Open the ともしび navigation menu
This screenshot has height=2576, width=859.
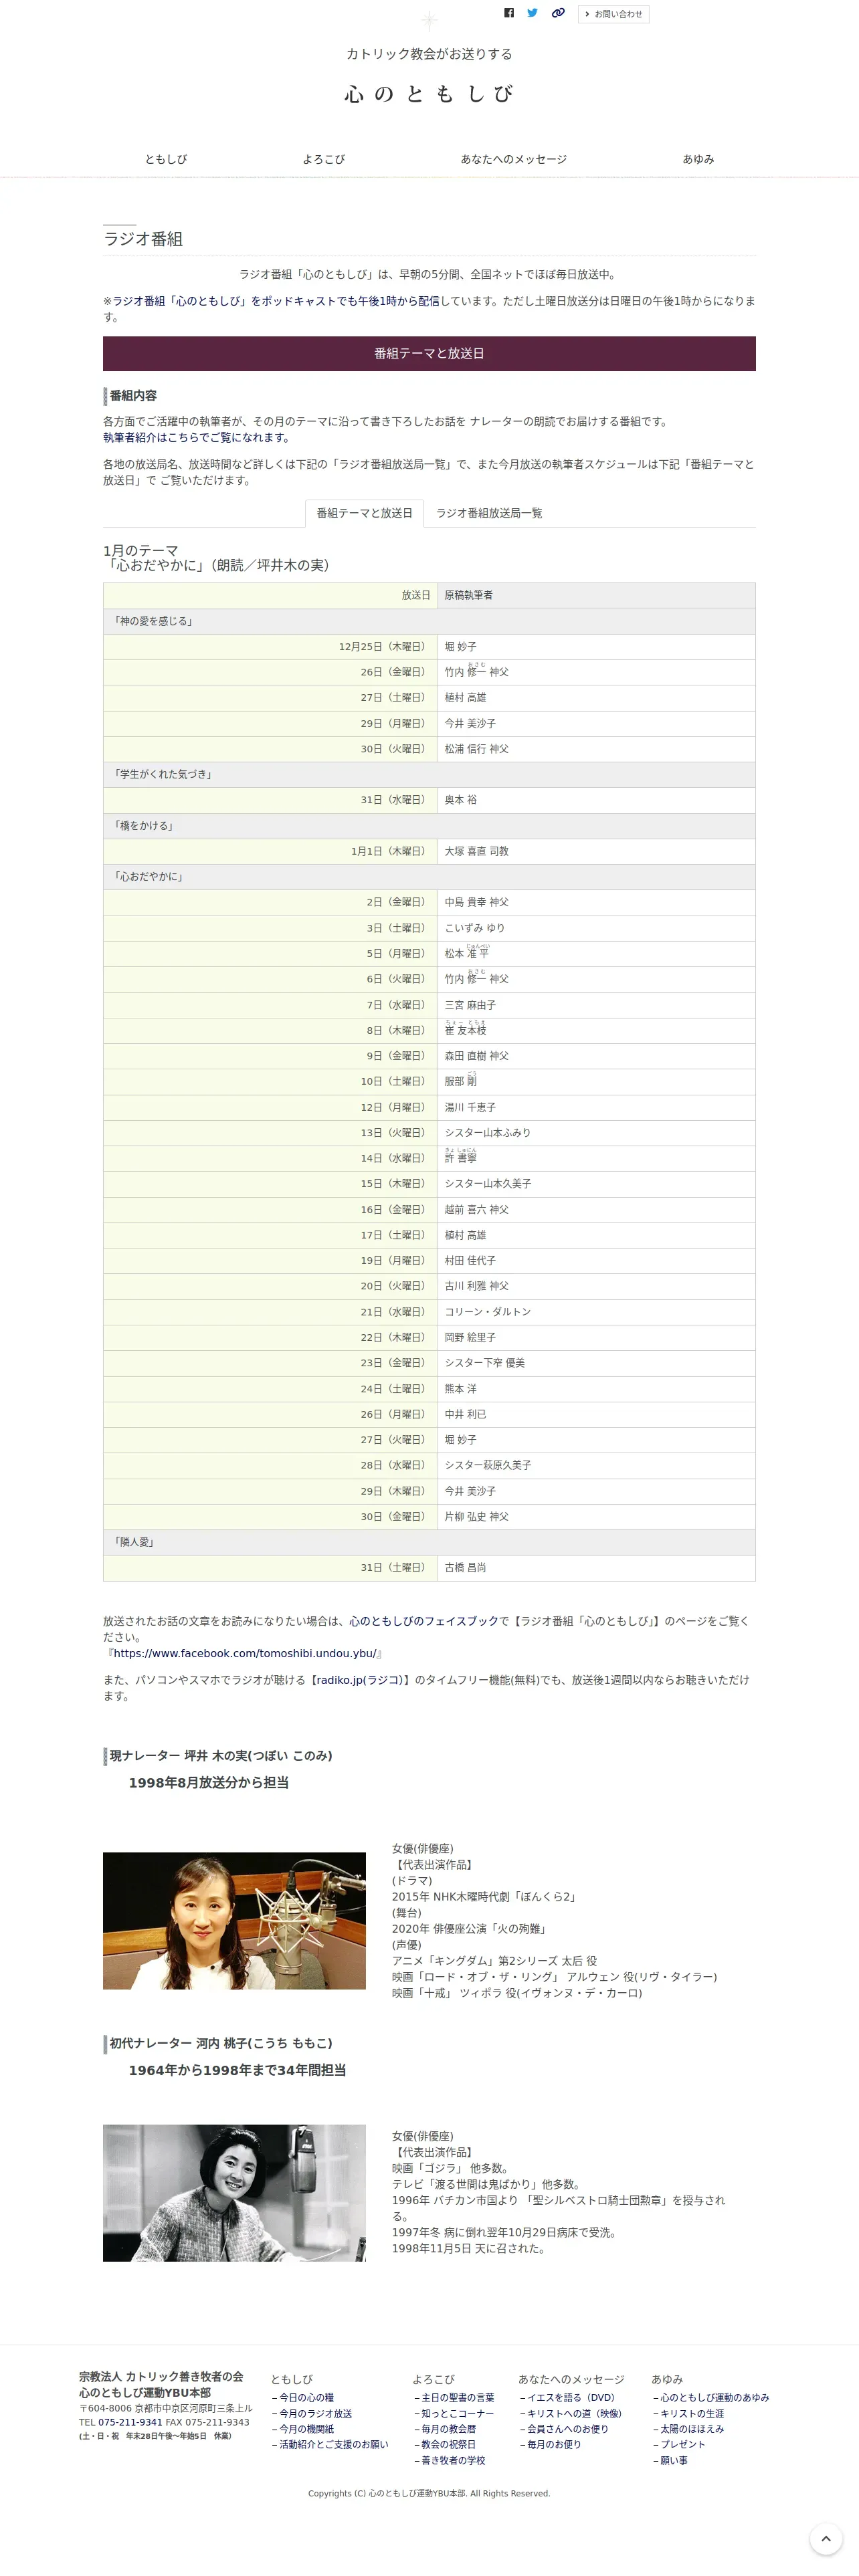click(166, 159)
